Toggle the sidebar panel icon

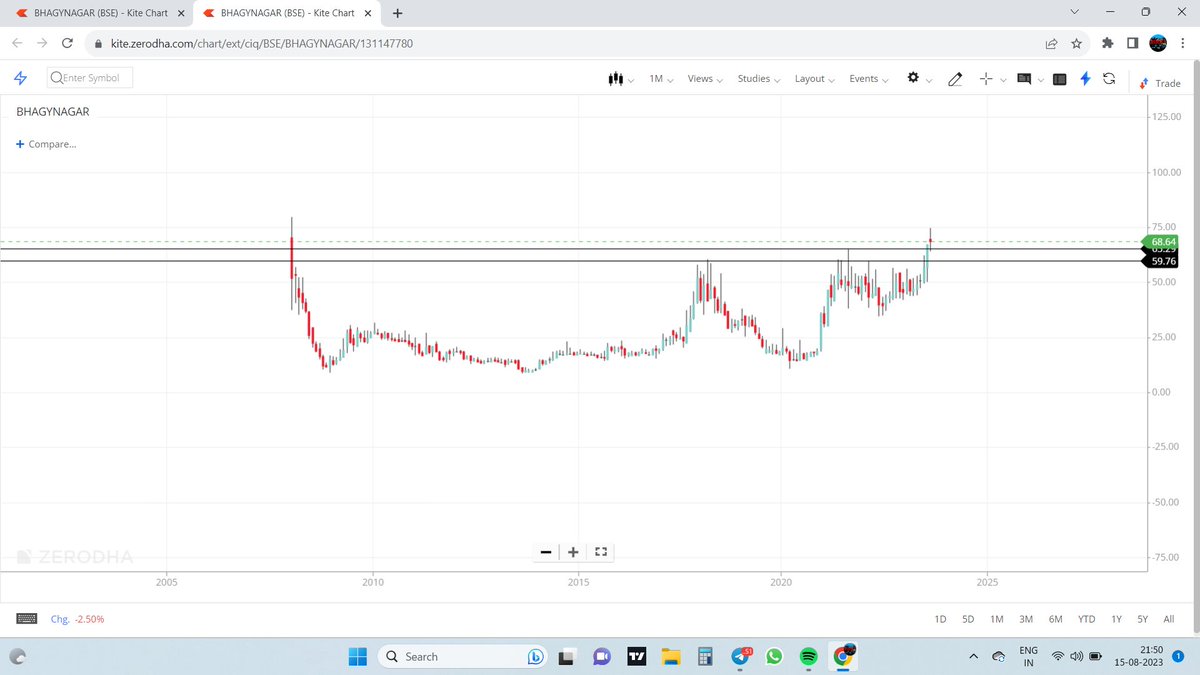coord(1060,79)
